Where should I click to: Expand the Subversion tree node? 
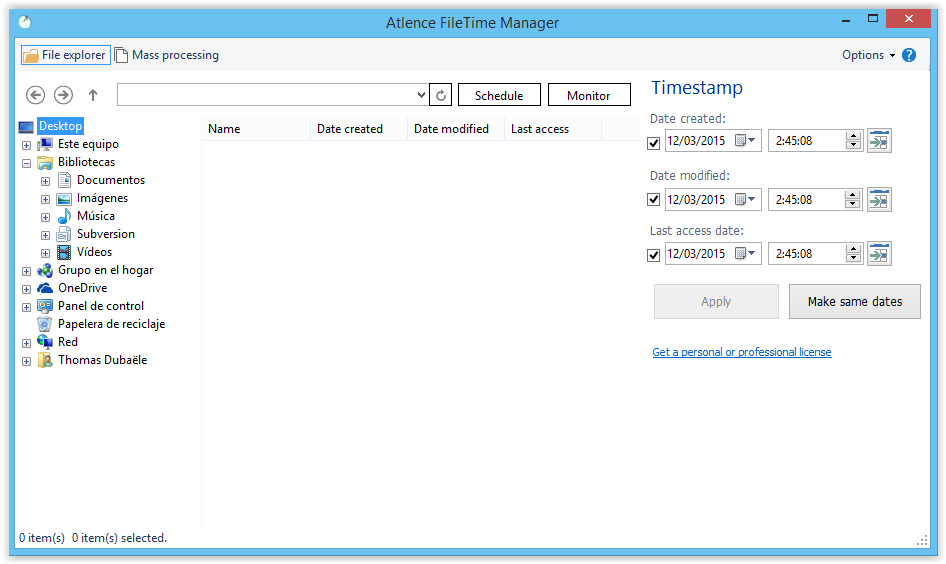point(45,236)
